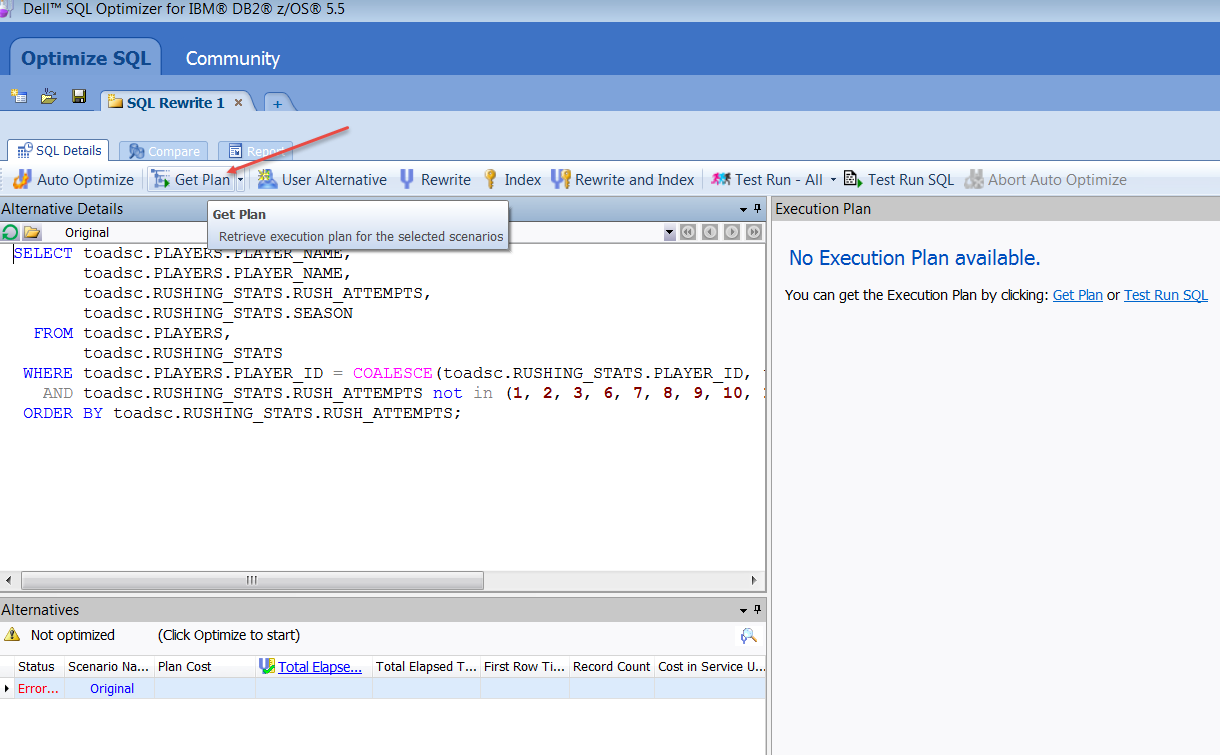Click the Cost in Service Units column header
Image resolution: width=1220 pixels, height=755 pixels.
click(x=710, y=667)
